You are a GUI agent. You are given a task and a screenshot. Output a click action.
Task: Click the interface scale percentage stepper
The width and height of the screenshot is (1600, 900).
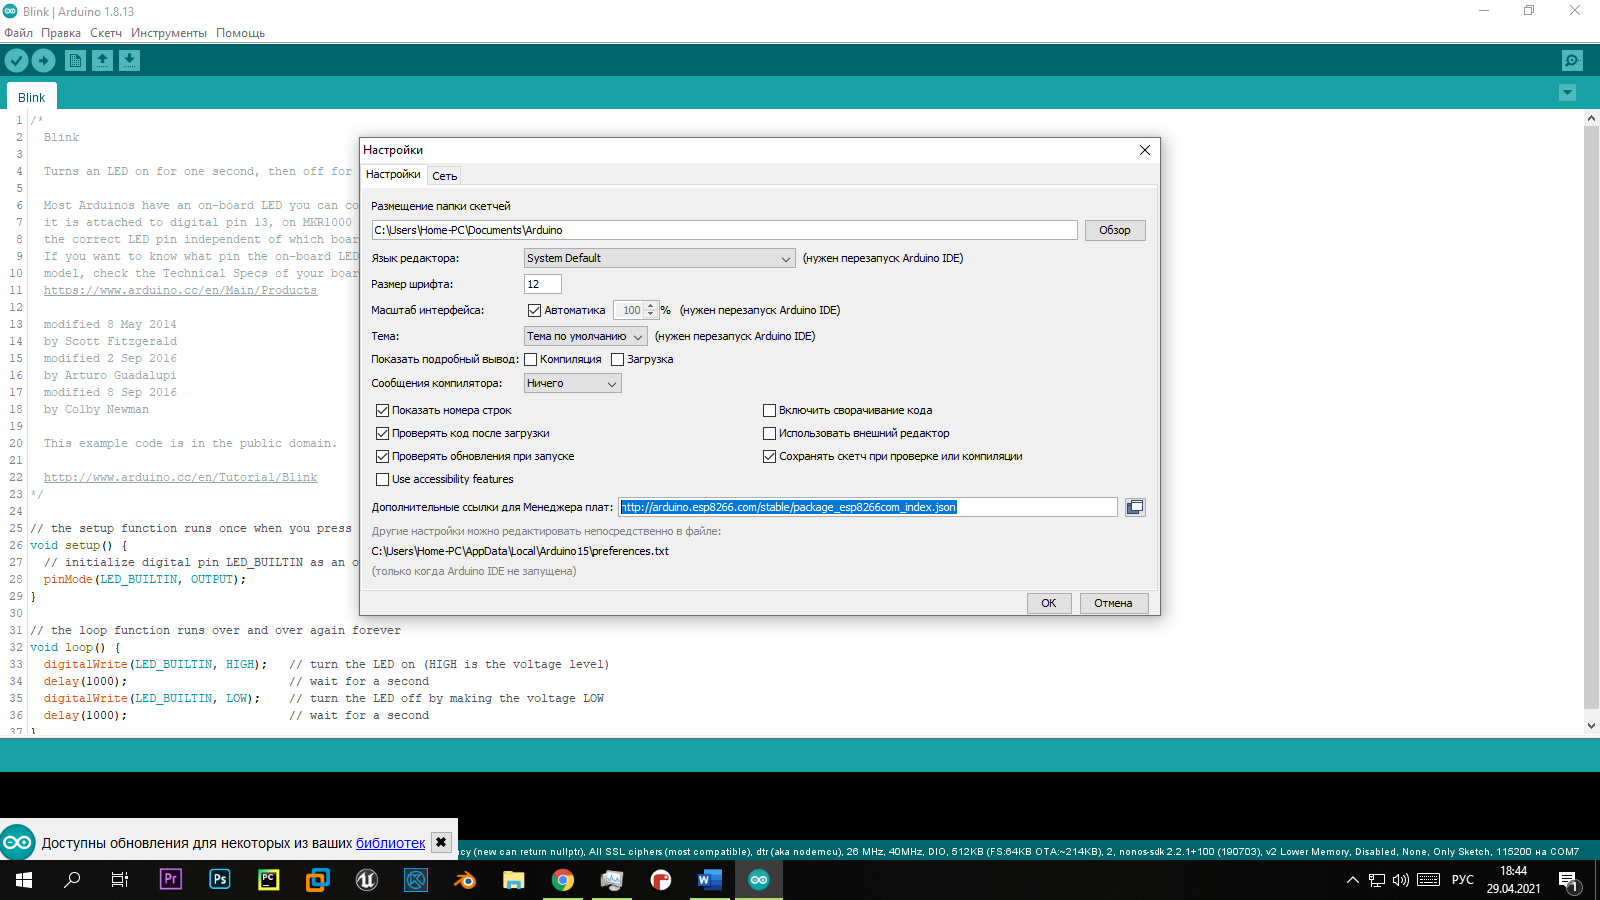coord(651,310)
